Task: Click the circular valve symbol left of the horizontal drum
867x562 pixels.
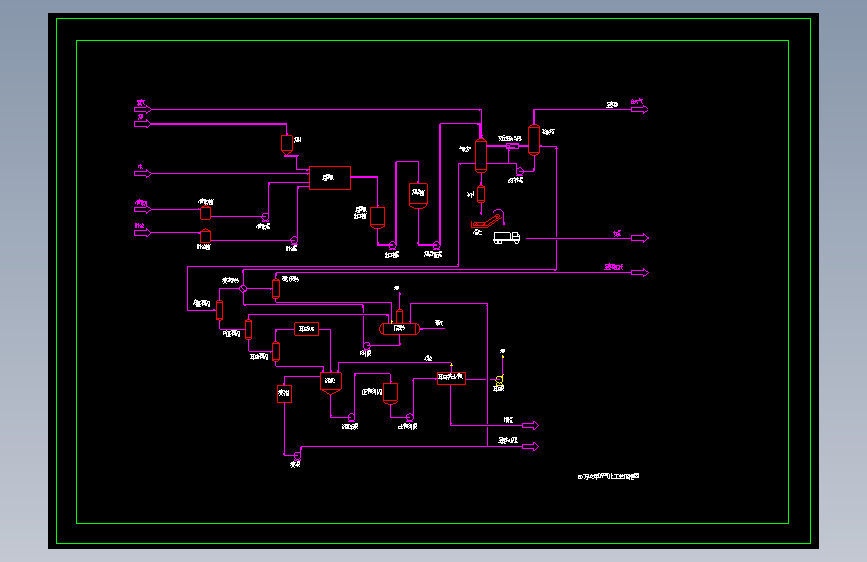Action: pyautogui.click(x=243, y=289)
